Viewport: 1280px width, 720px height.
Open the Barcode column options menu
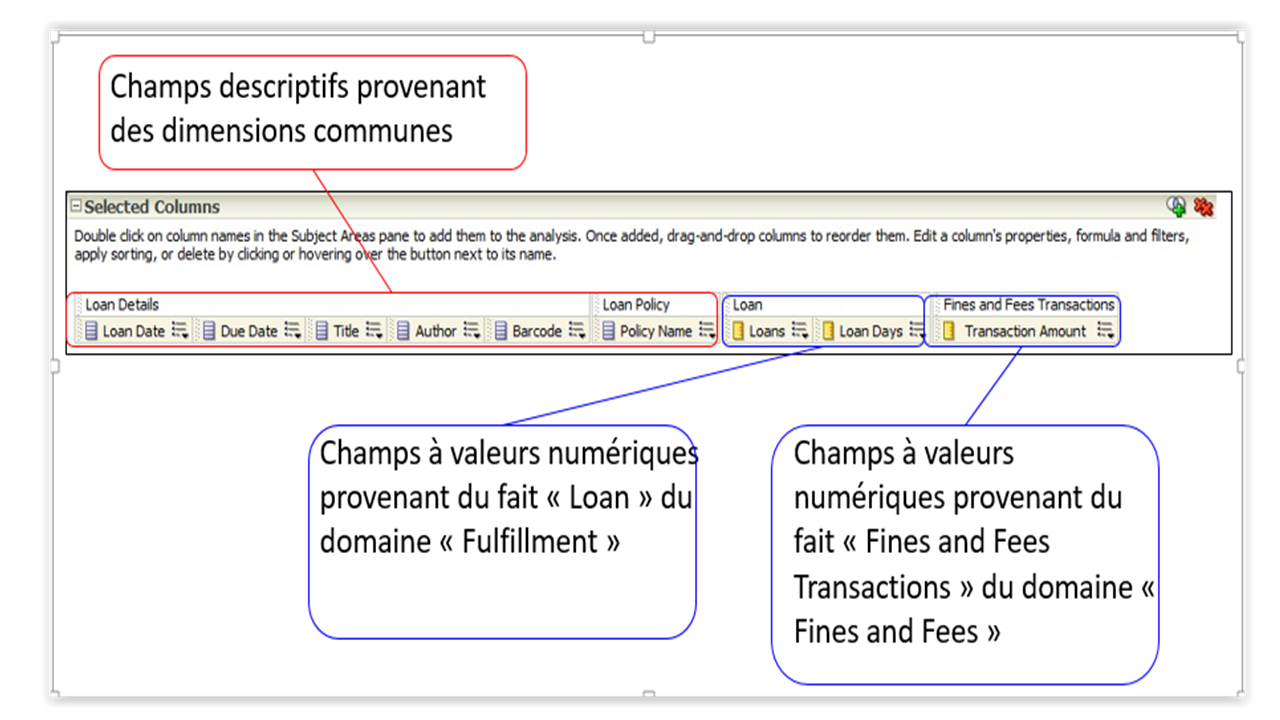577,330
